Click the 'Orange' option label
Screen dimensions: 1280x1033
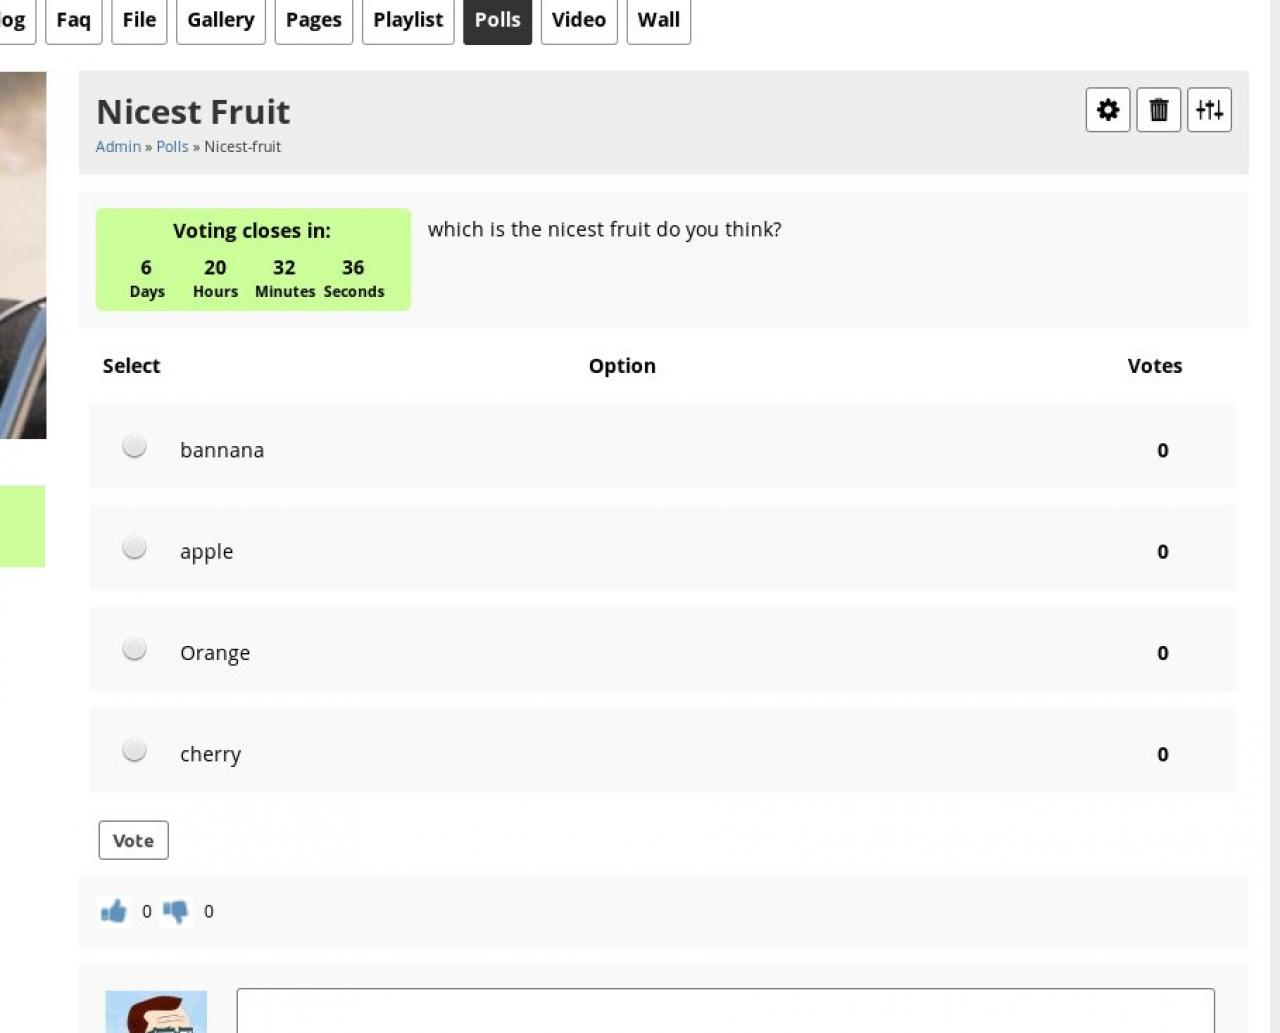coord(215,653)
